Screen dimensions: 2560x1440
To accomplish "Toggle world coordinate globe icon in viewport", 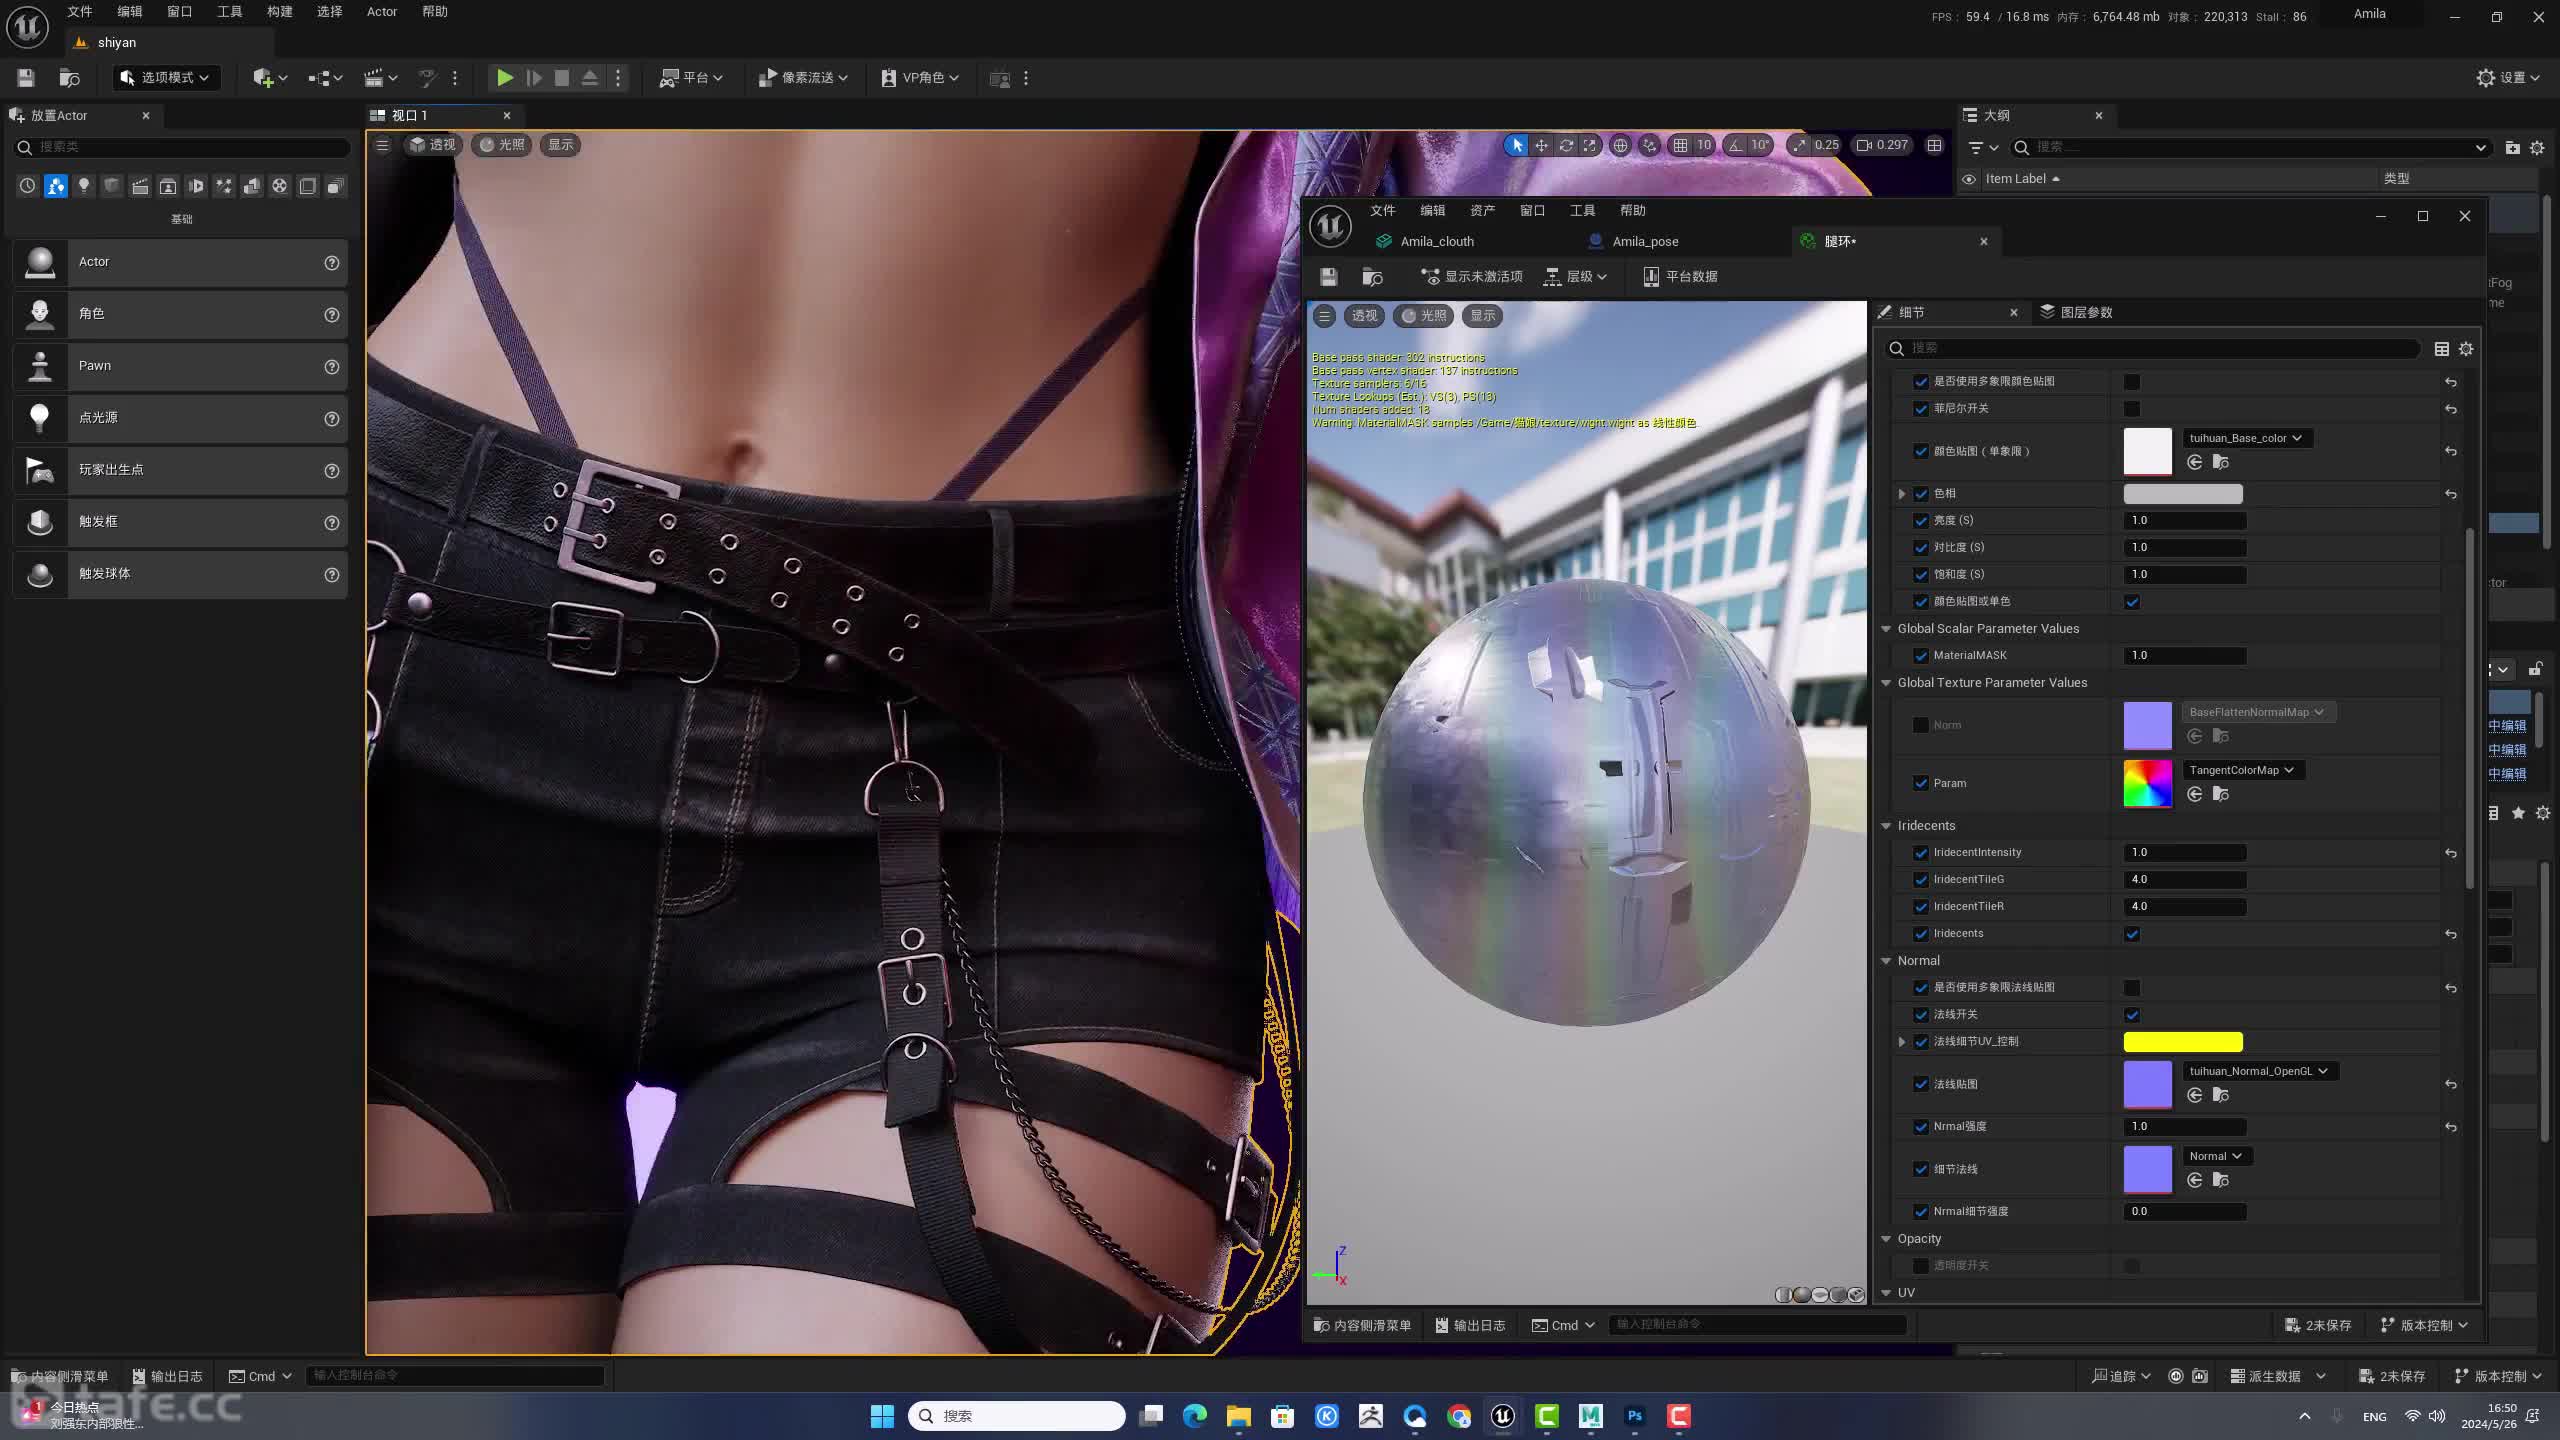I will [x=1620, y=145].
